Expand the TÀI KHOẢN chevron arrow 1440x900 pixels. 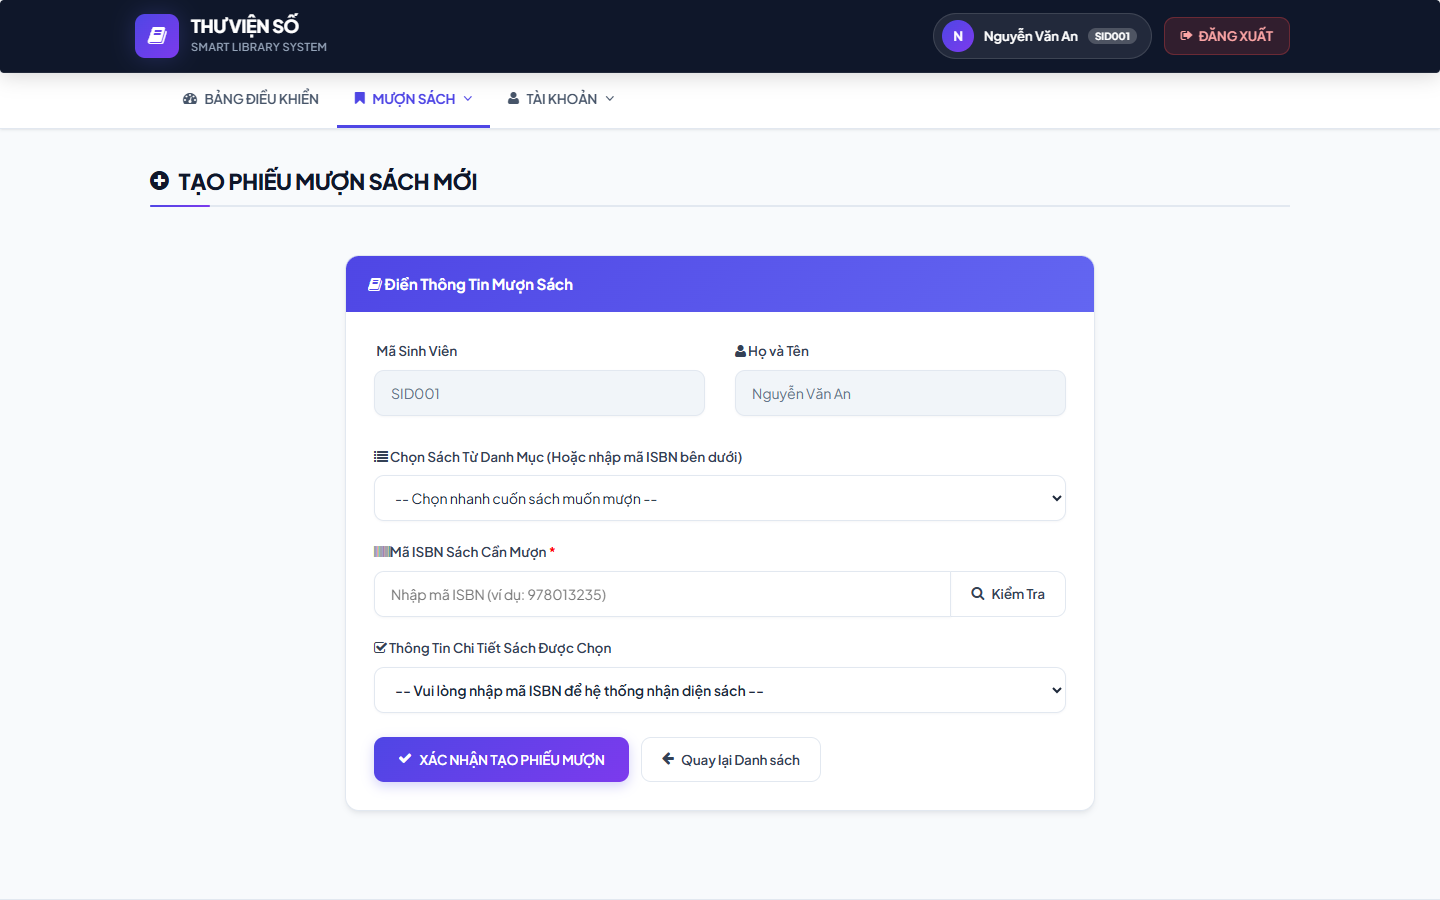click(x=610, y=99)
